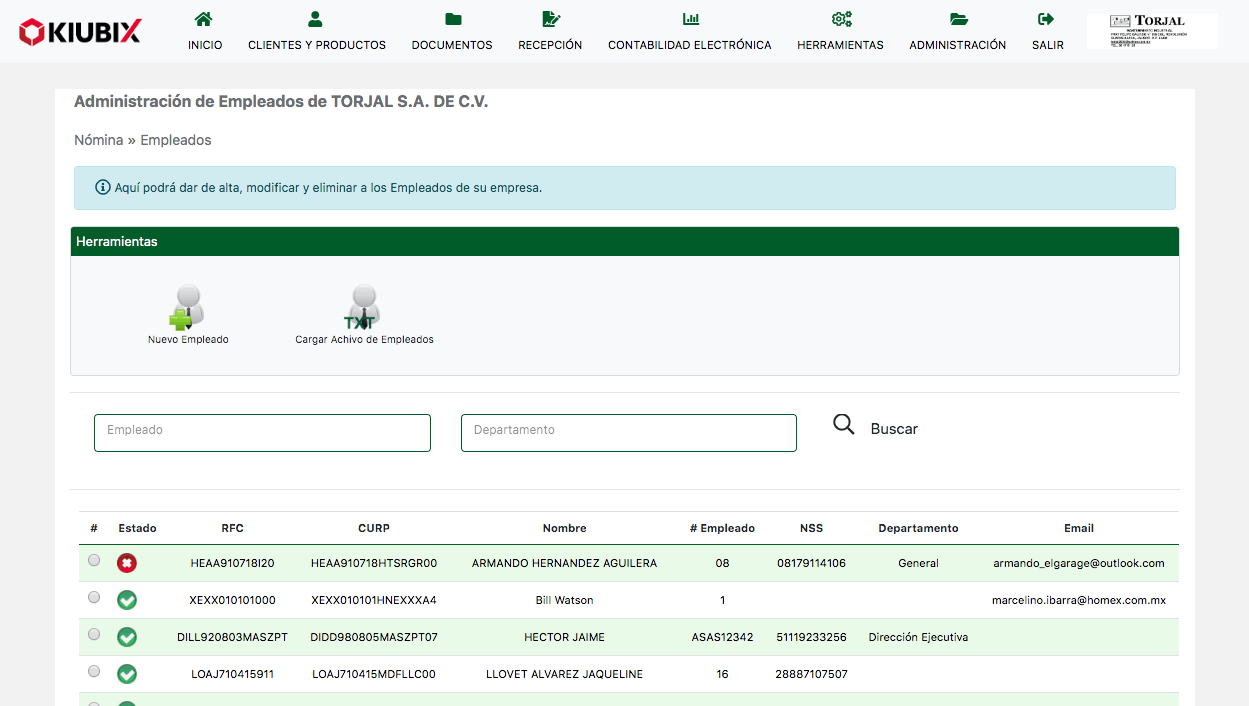Click green active status icon for Bill Watson
The image size is (1249, 706).
click(127, 600)
